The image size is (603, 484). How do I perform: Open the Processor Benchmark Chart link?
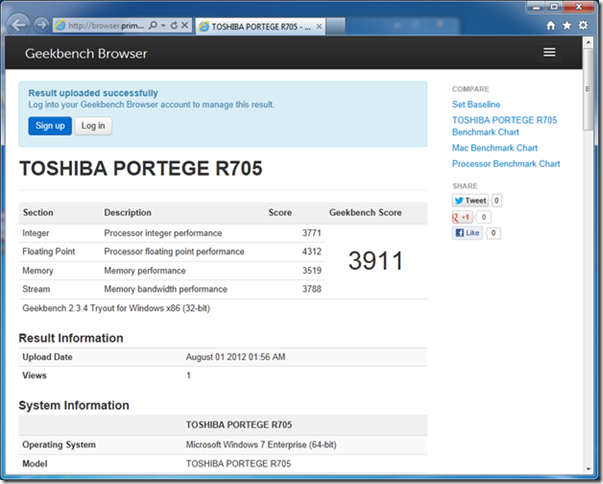[506, 164]
